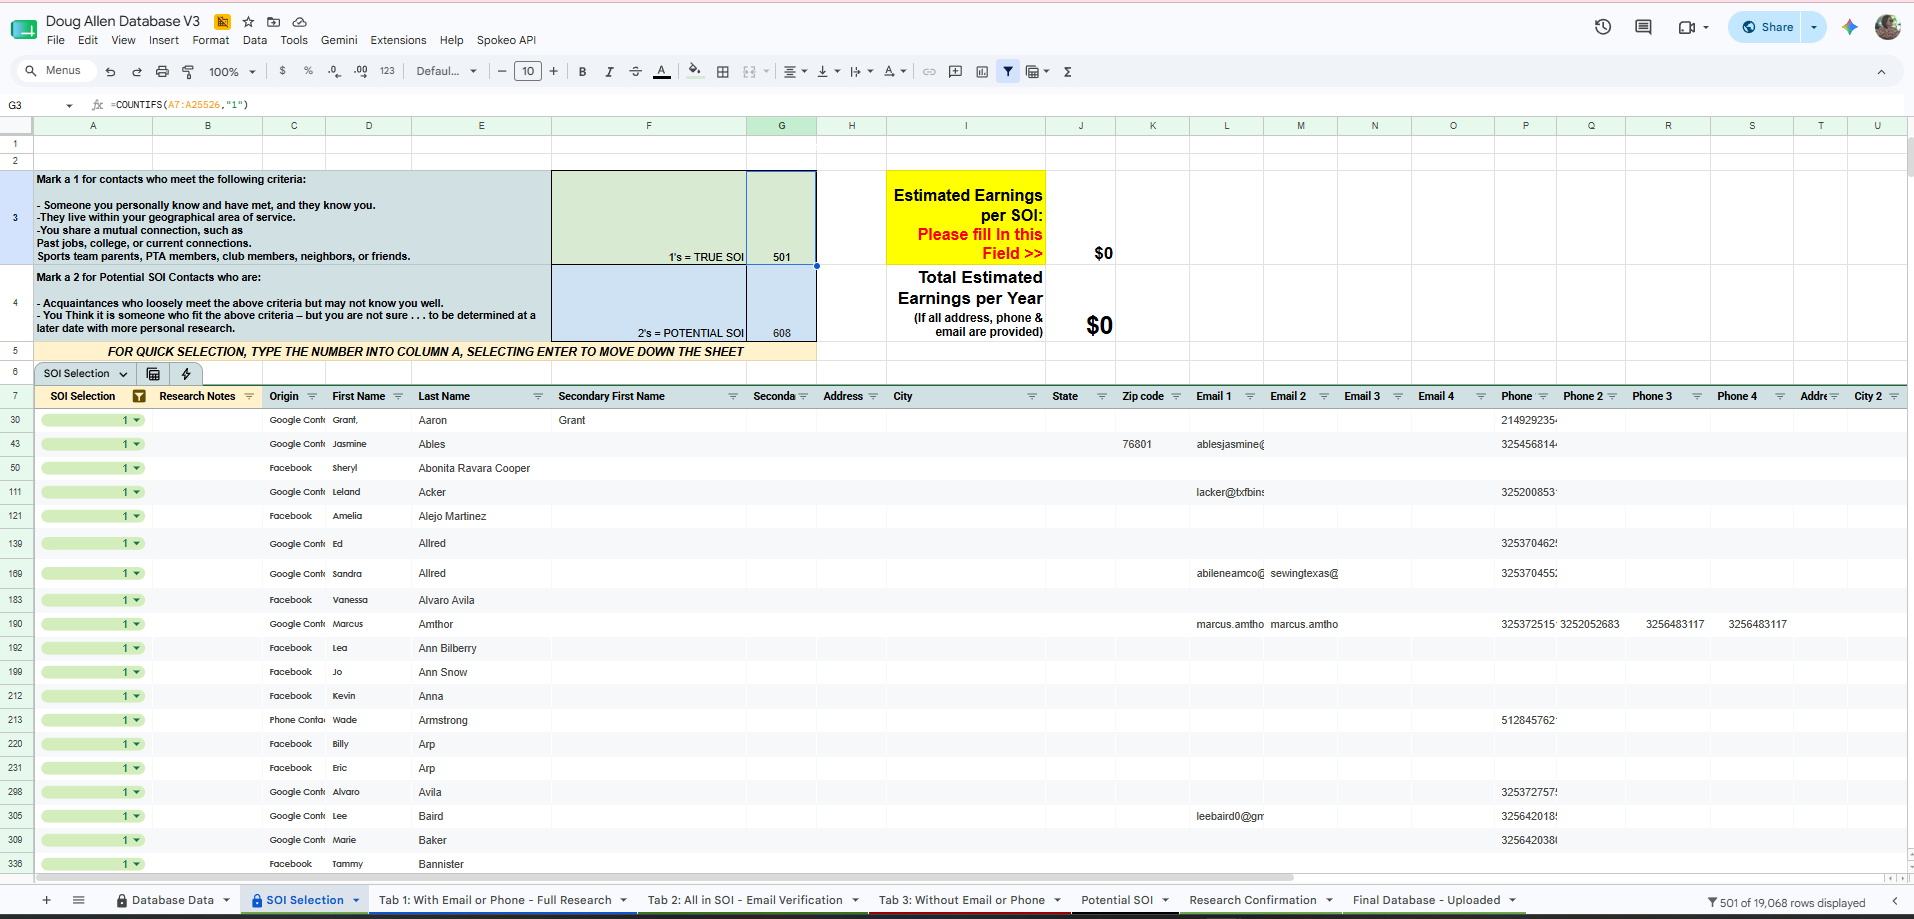
Task: Click the undo icon
Action: pos(110,72)
